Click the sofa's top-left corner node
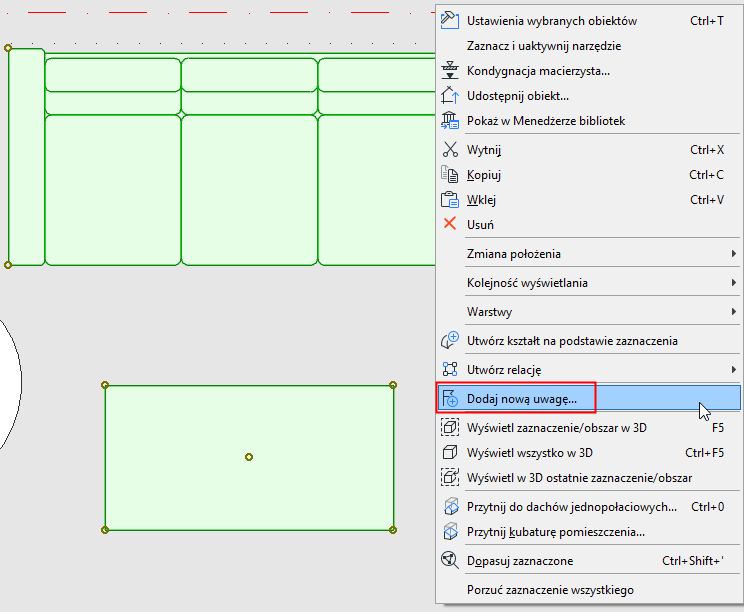 pos(8,48)
